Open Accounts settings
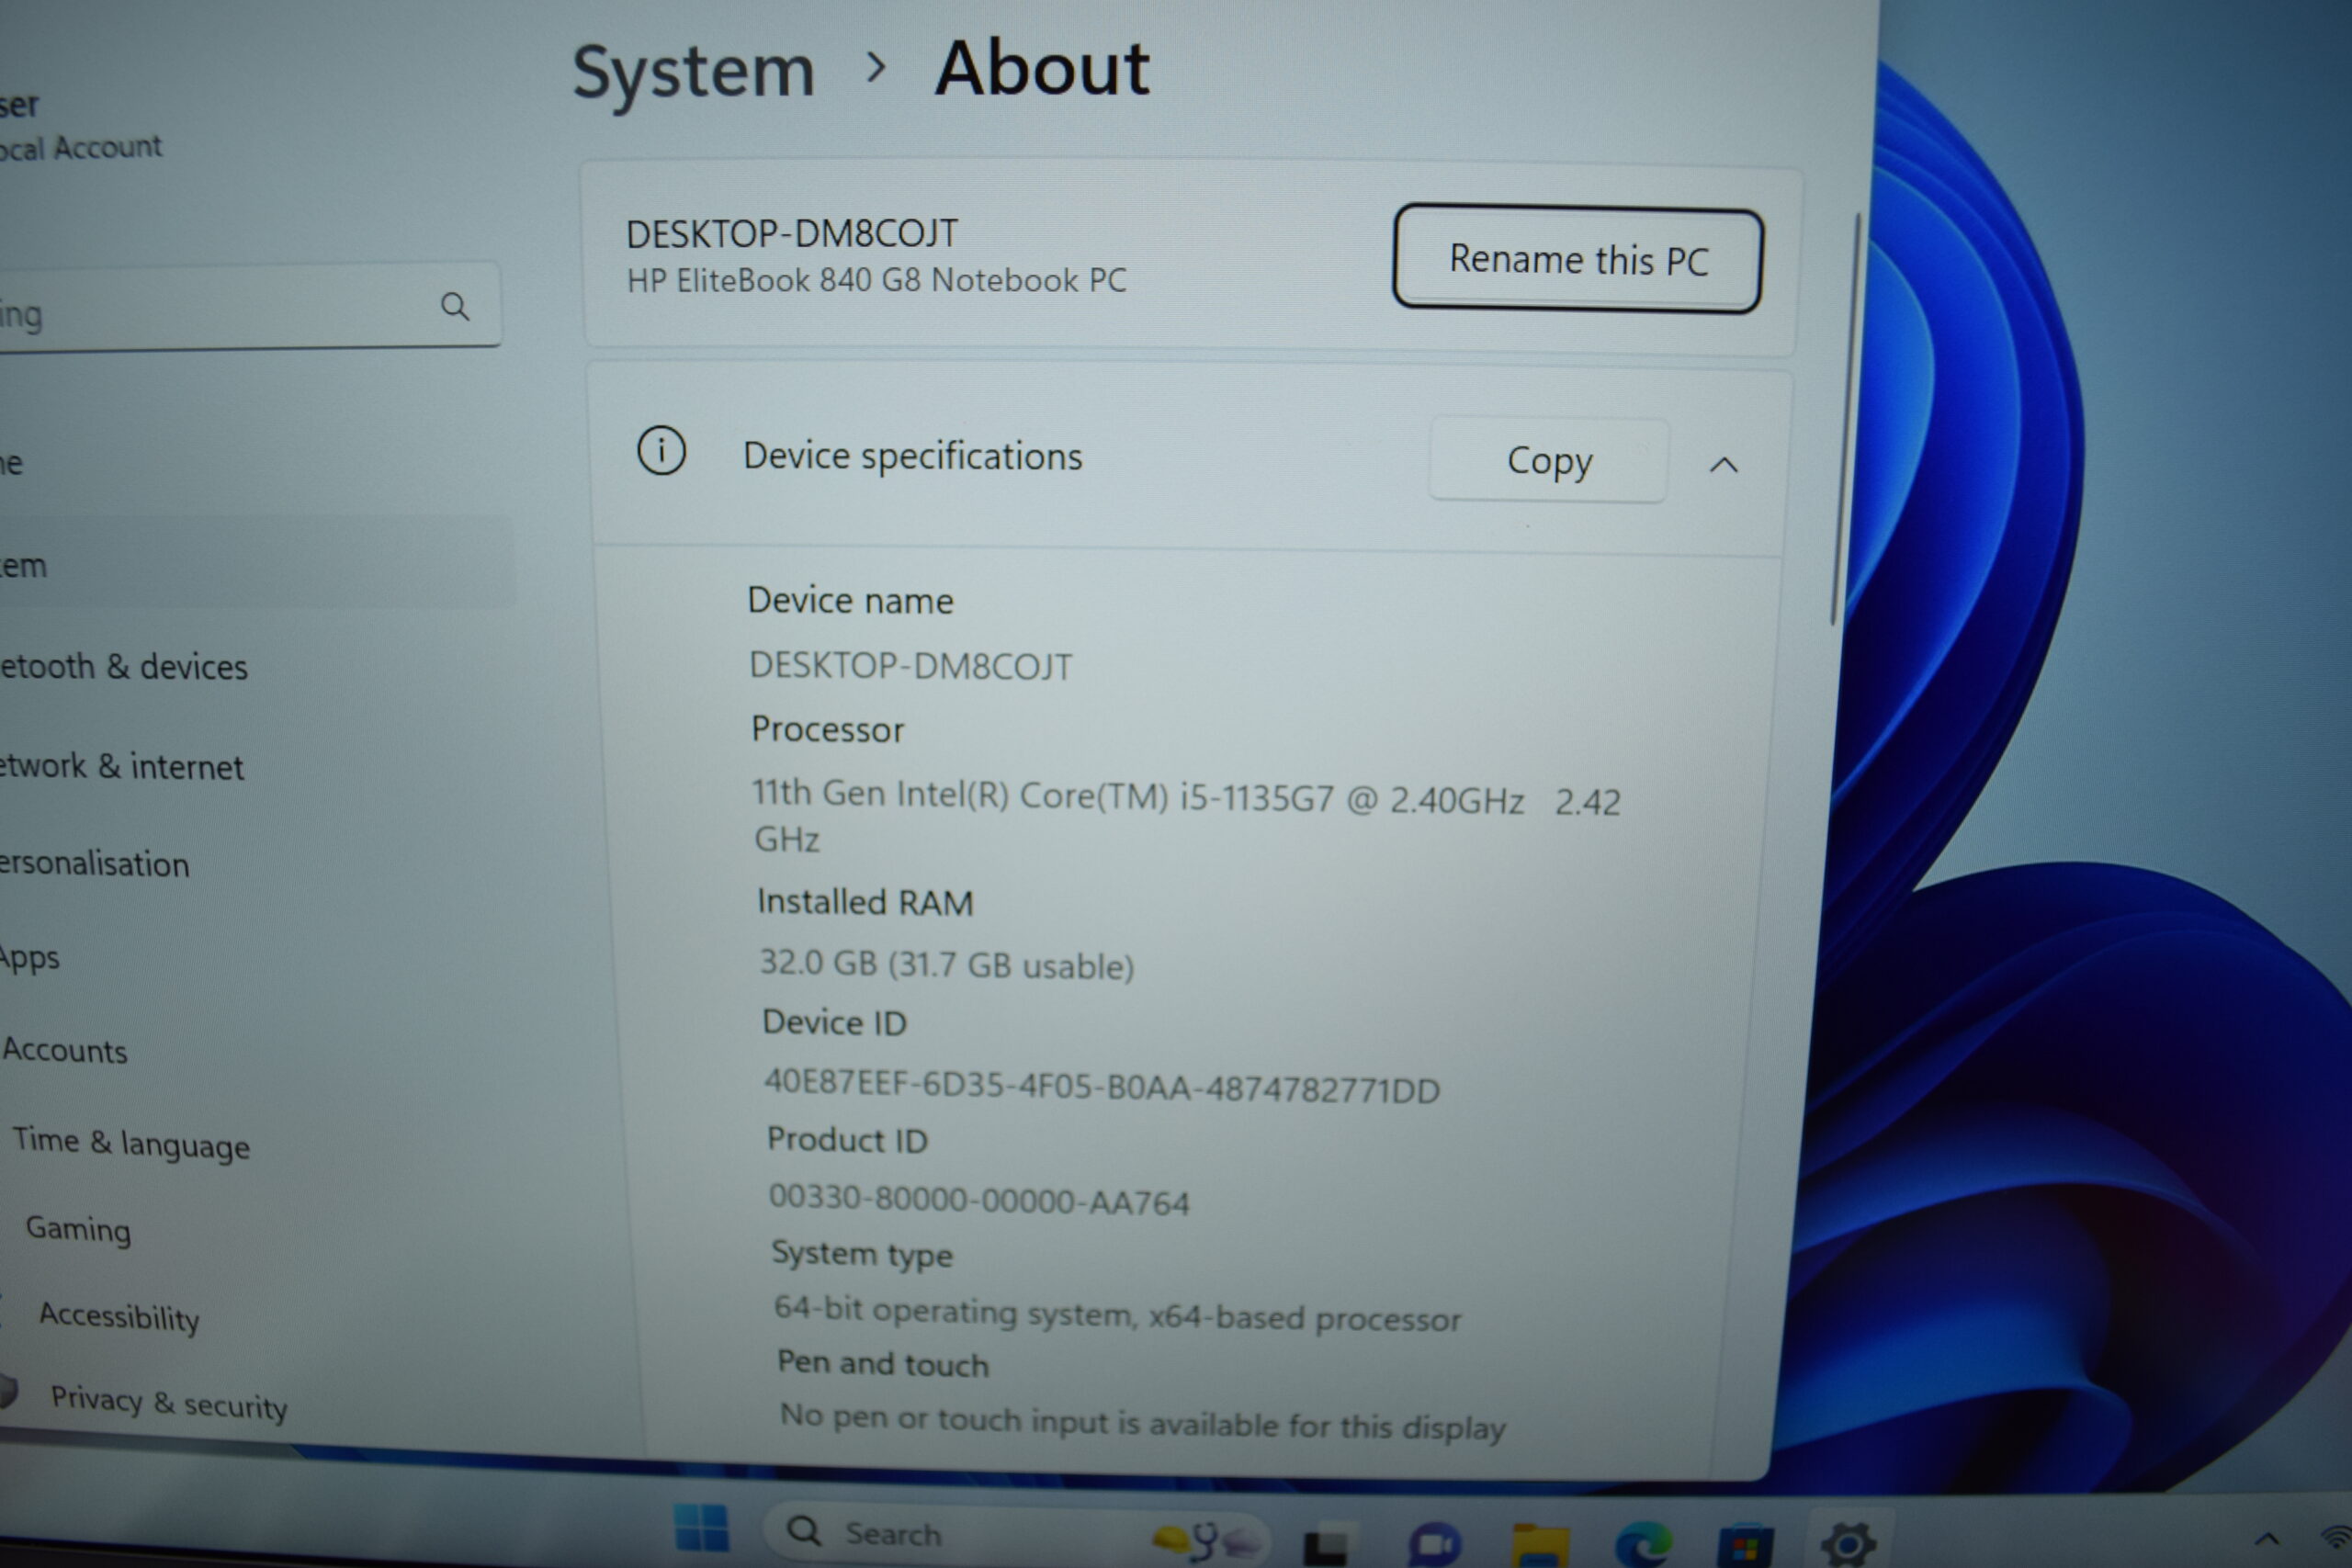This screenshot has height=1568, width=2352. [65, 1050]
